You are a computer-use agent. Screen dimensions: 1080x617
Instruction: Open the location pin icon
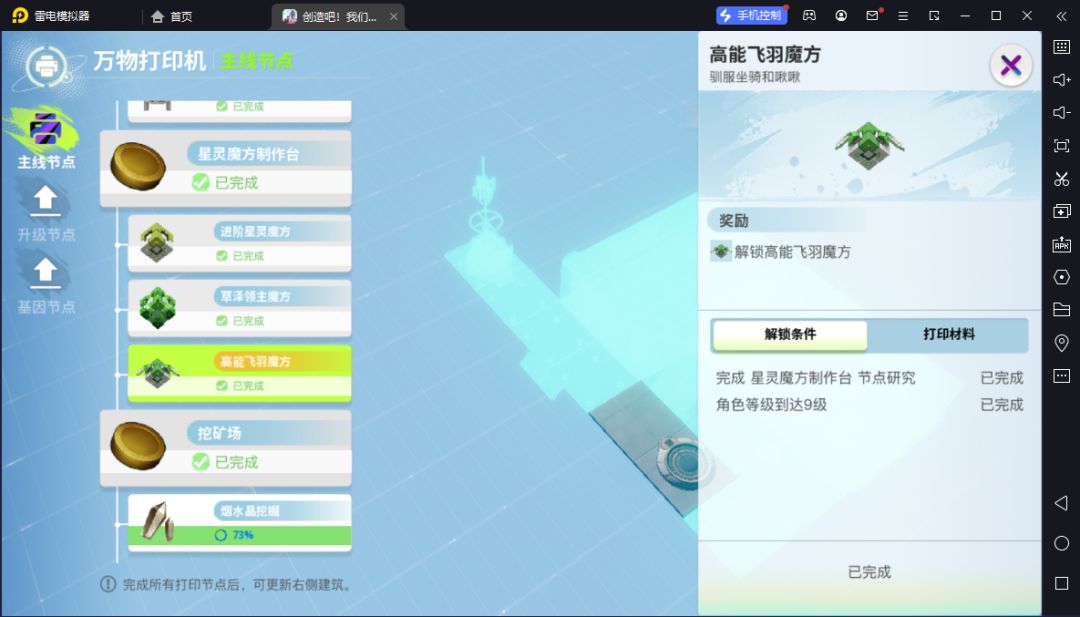(x=1061, y=343)
